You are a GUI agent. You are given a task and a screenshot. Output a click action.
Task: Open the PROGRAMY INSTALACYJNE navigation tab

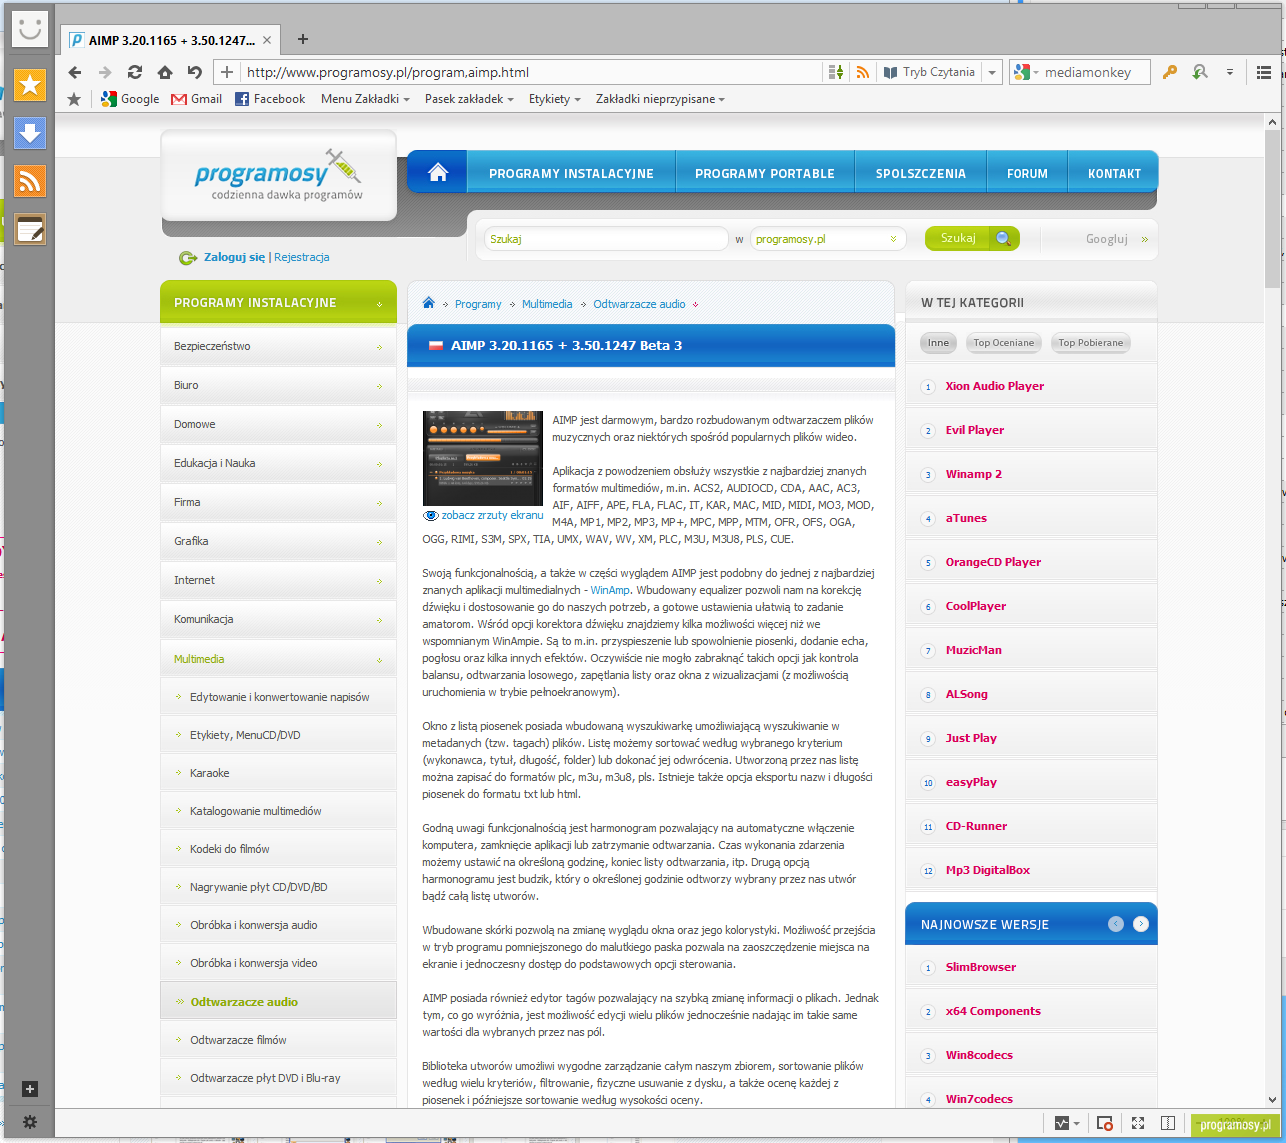(x=571, y=173)
